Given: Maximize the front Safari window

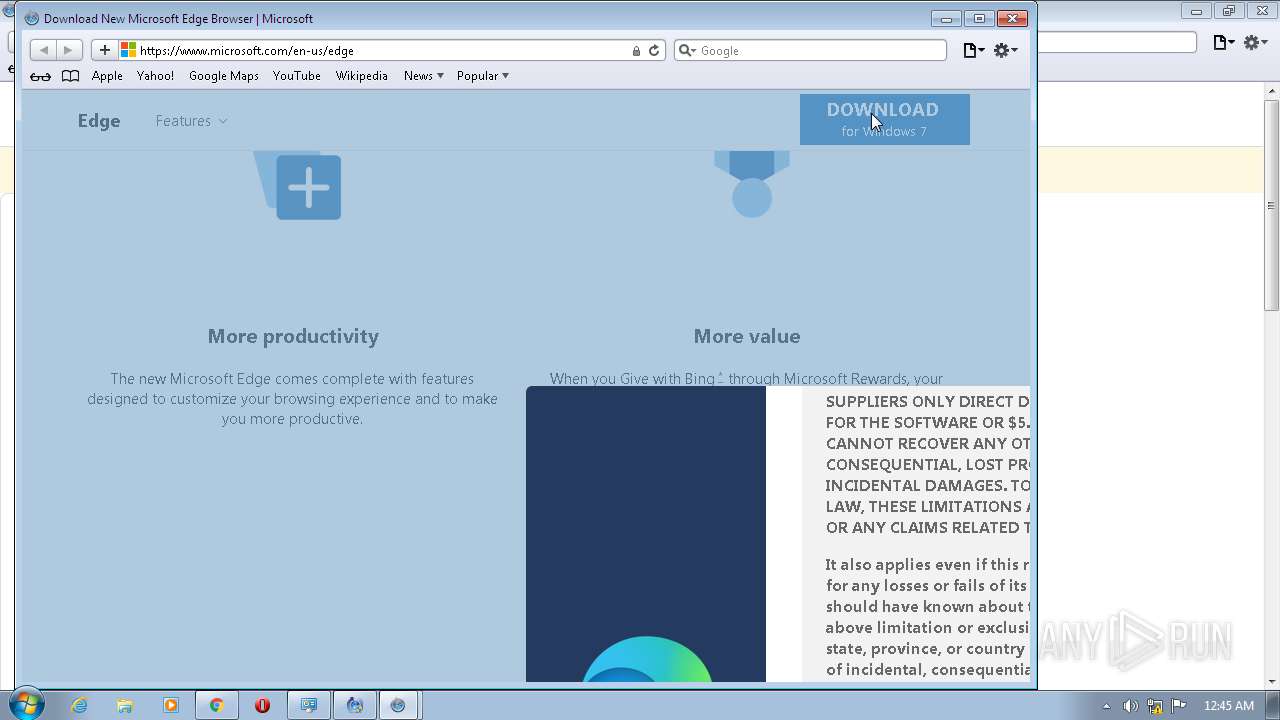Looking at the screenshot, I should (x=979, y=18).
